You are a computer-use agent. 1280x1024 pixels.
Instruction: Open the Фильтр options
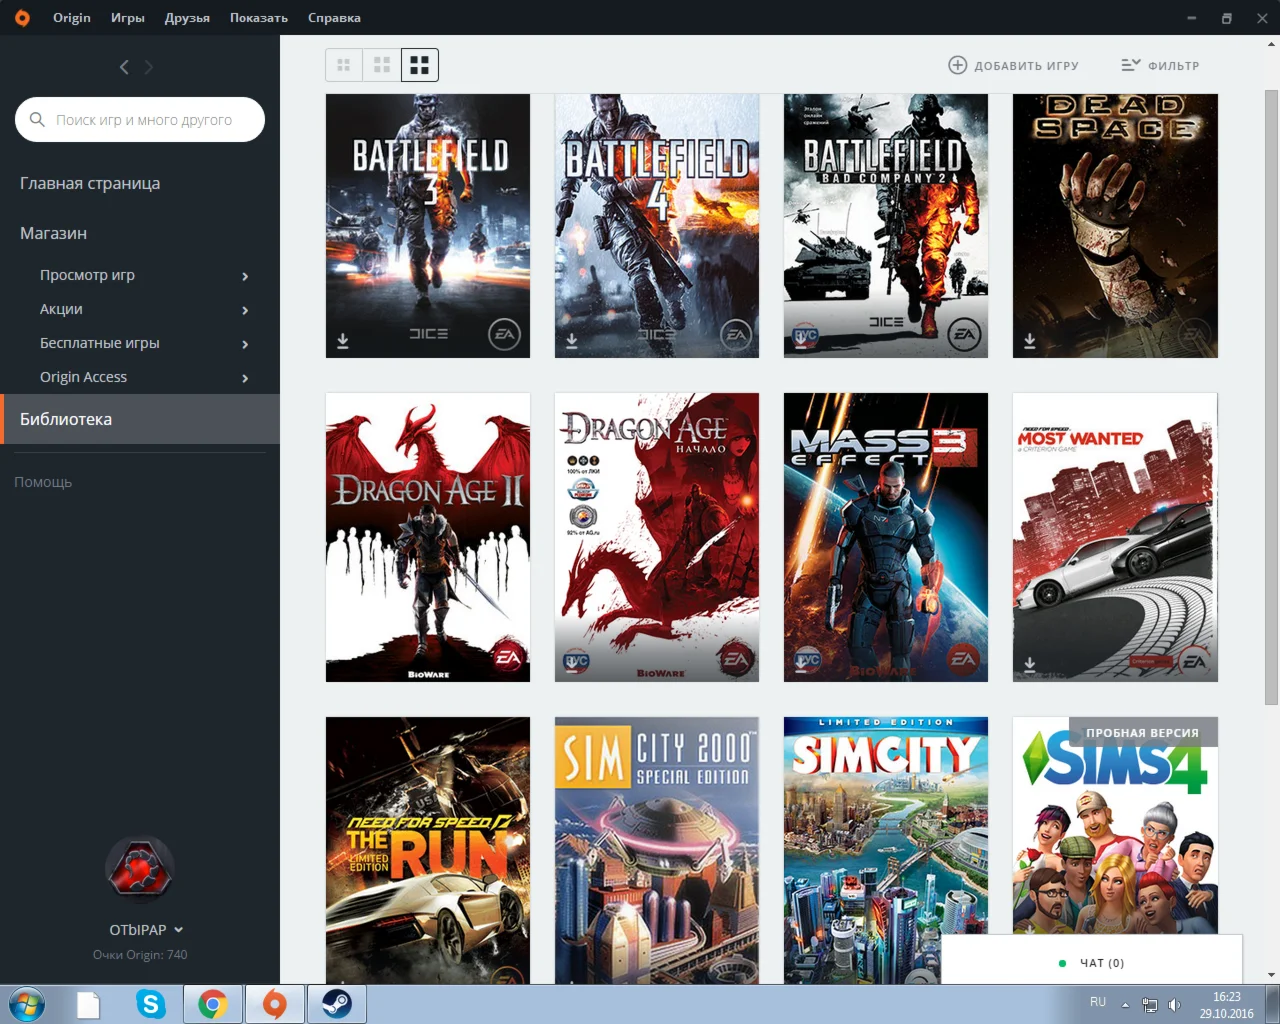[x=1159, y=65]
